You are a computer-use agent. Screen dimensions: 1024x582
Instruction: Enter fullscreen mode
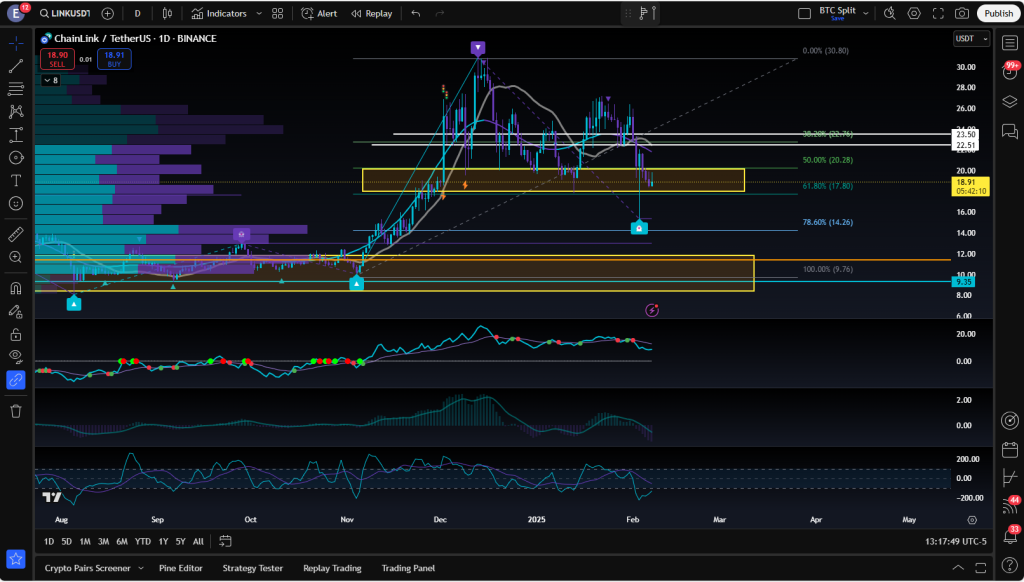click(938, 13)
